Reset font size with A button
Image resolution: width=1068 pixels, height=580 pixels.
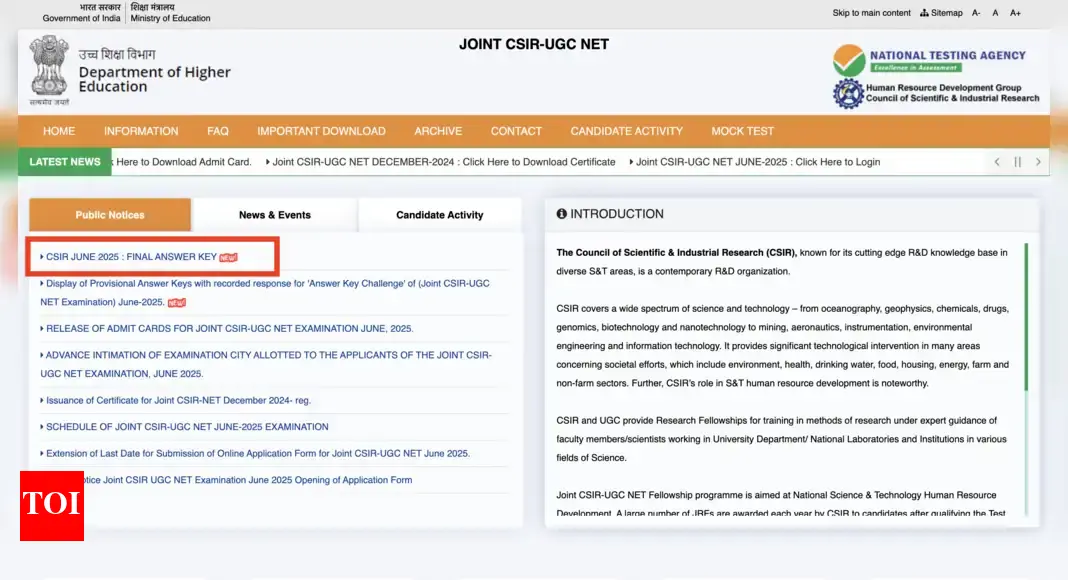click(995, 13)
